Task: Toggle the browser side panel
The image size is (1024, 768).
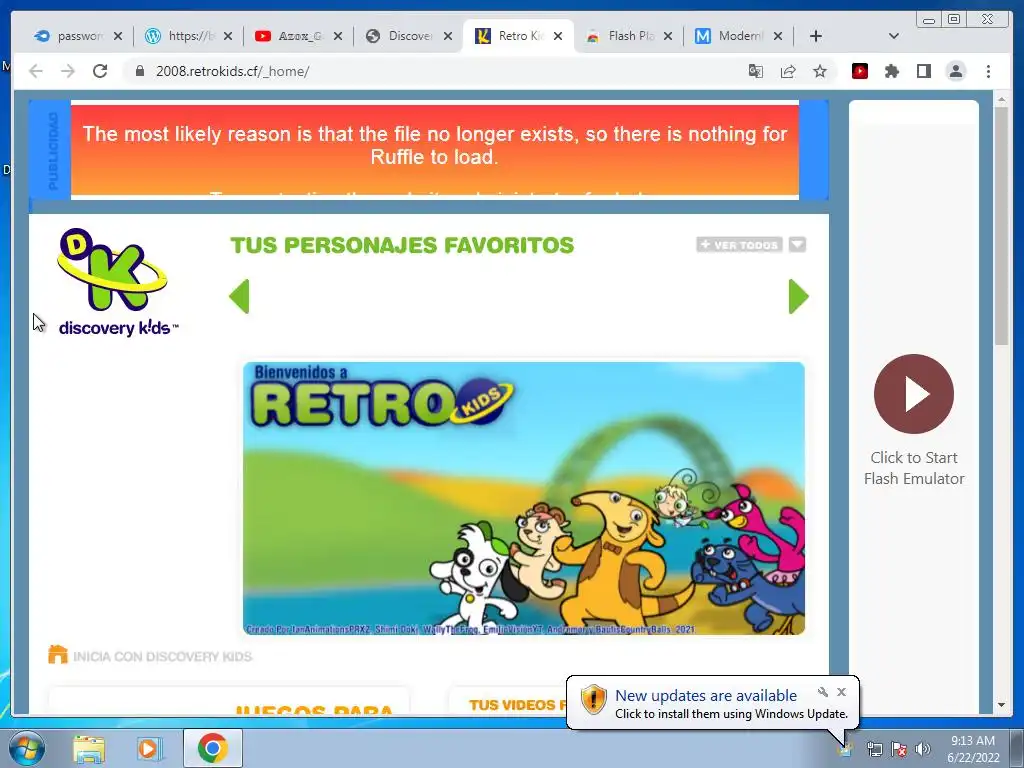Action: tap(923, 71)
